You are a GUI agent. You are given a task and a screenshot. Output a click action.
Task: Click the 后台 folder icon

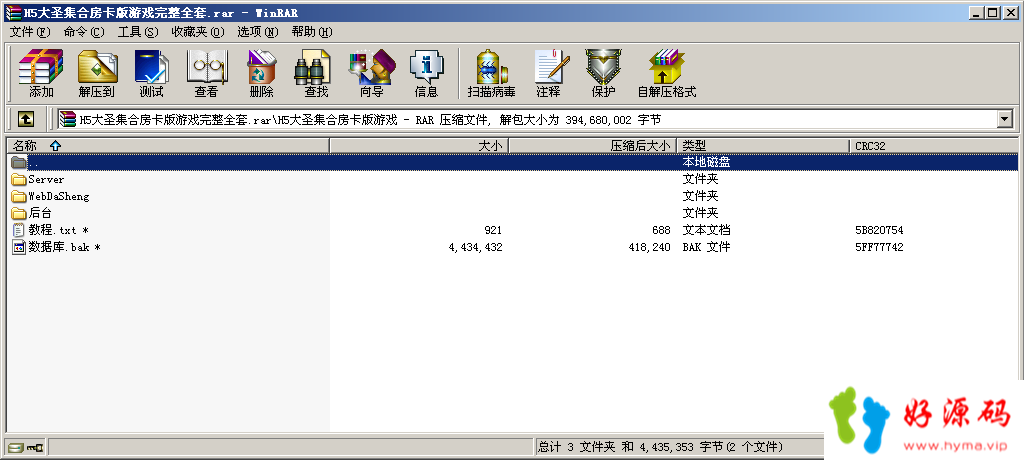tap(18, 213)
